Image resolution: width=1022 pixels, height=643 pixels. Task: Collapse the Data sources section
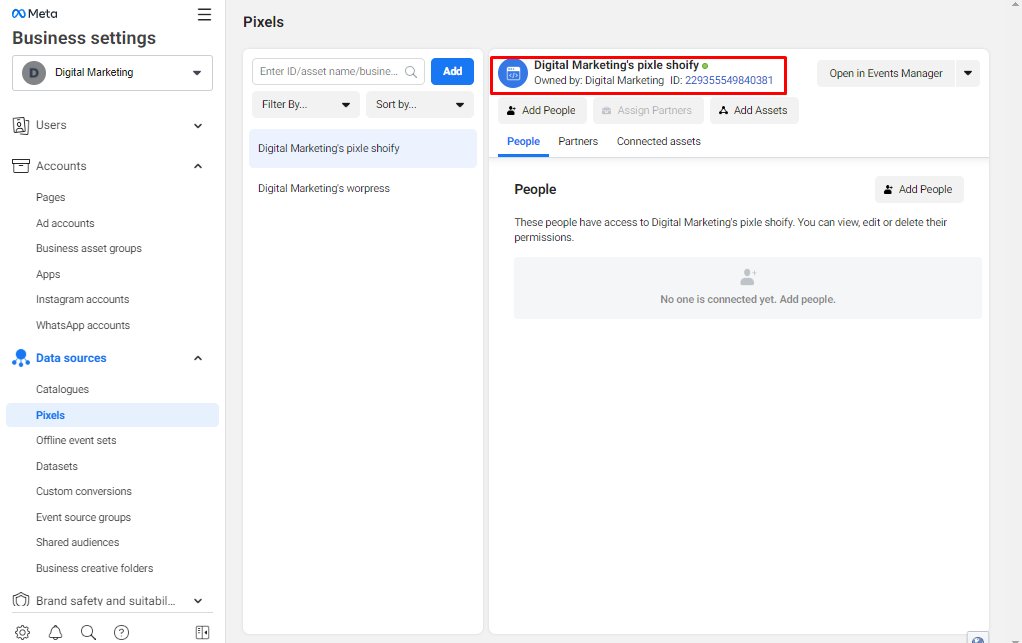click(197, 358)
